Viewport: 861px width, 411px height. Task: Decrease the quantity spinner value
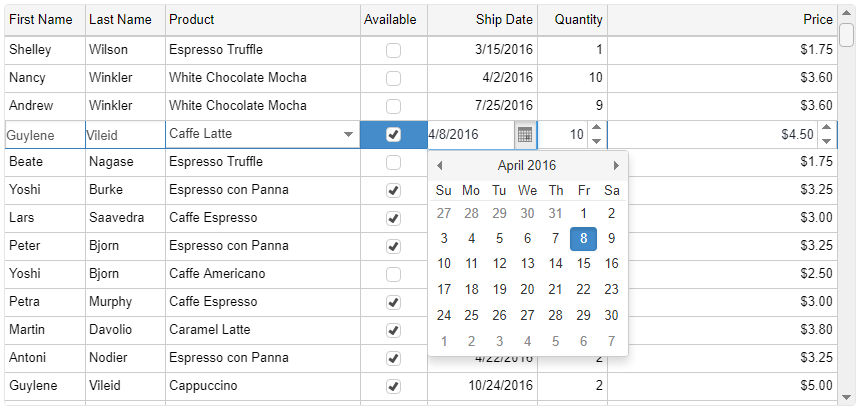click(596, 141)
